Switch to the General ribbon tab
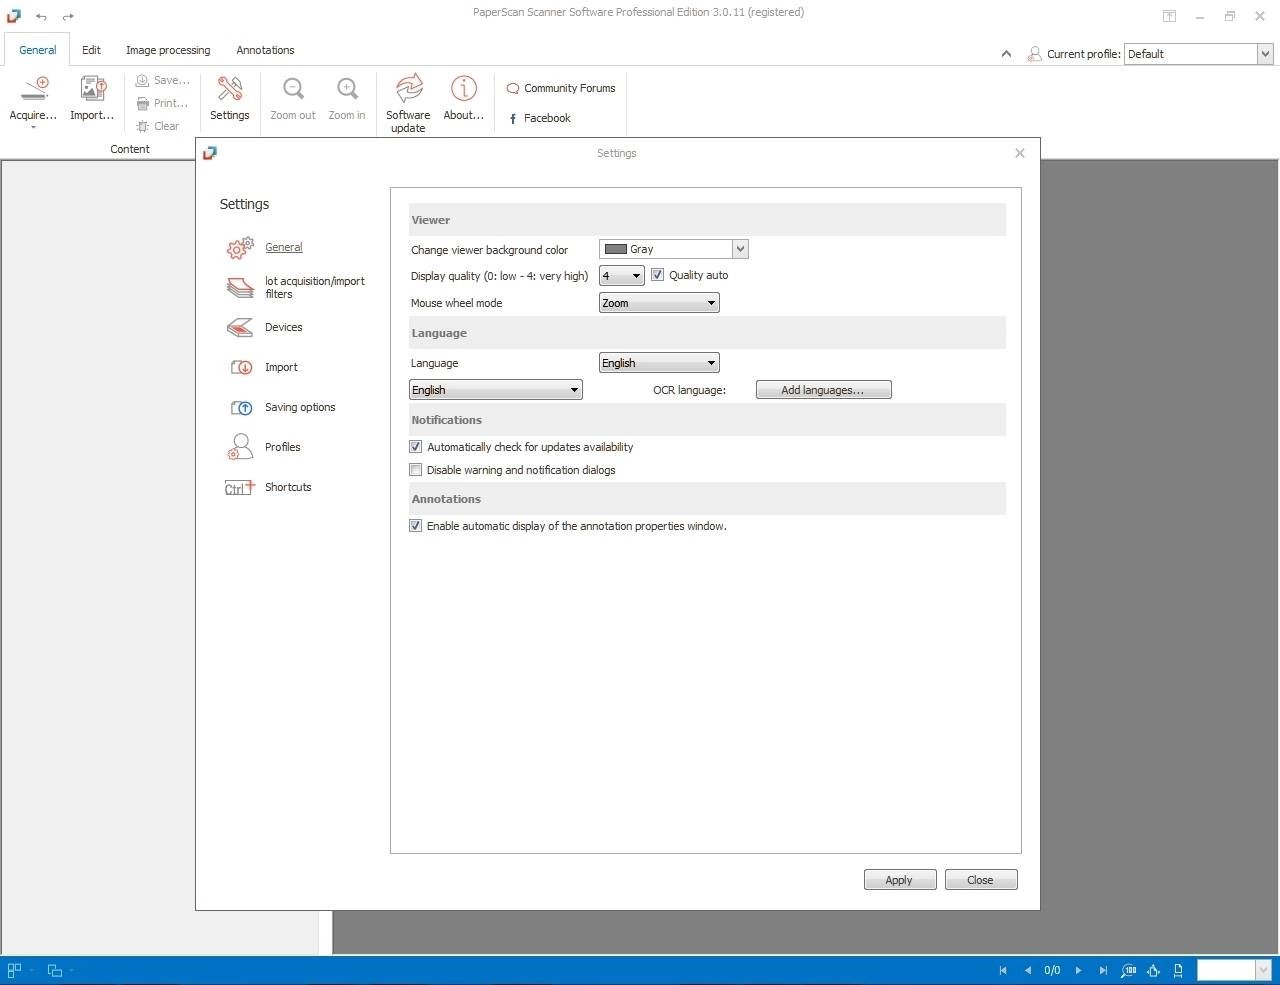This screenshot has height=985, width=1280. pos(38,50)
